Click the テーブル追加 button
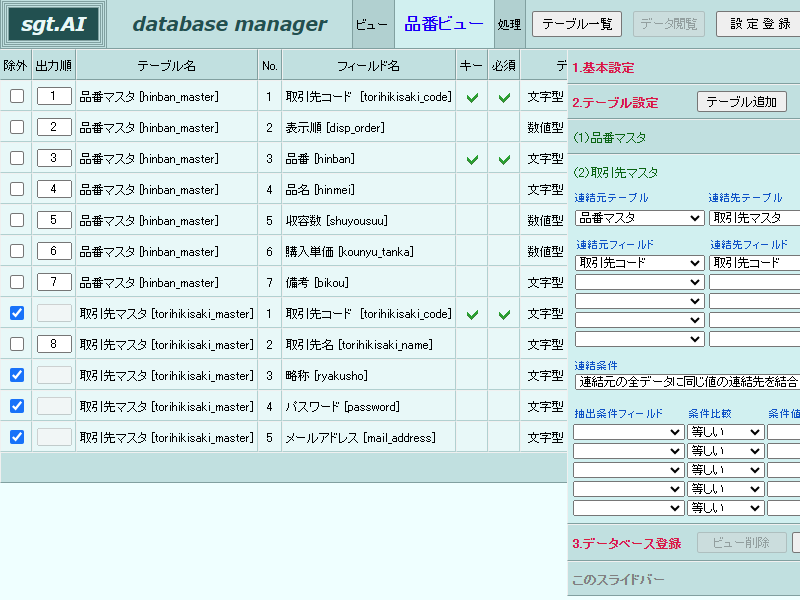 tap(741, 102)
